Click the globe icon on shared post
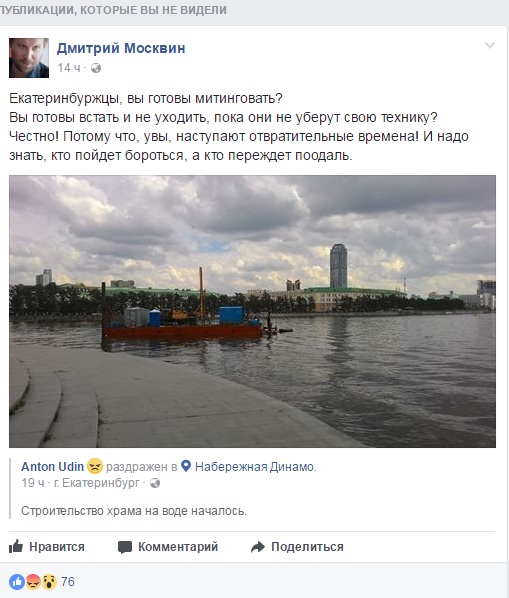 tap(155, 483)
